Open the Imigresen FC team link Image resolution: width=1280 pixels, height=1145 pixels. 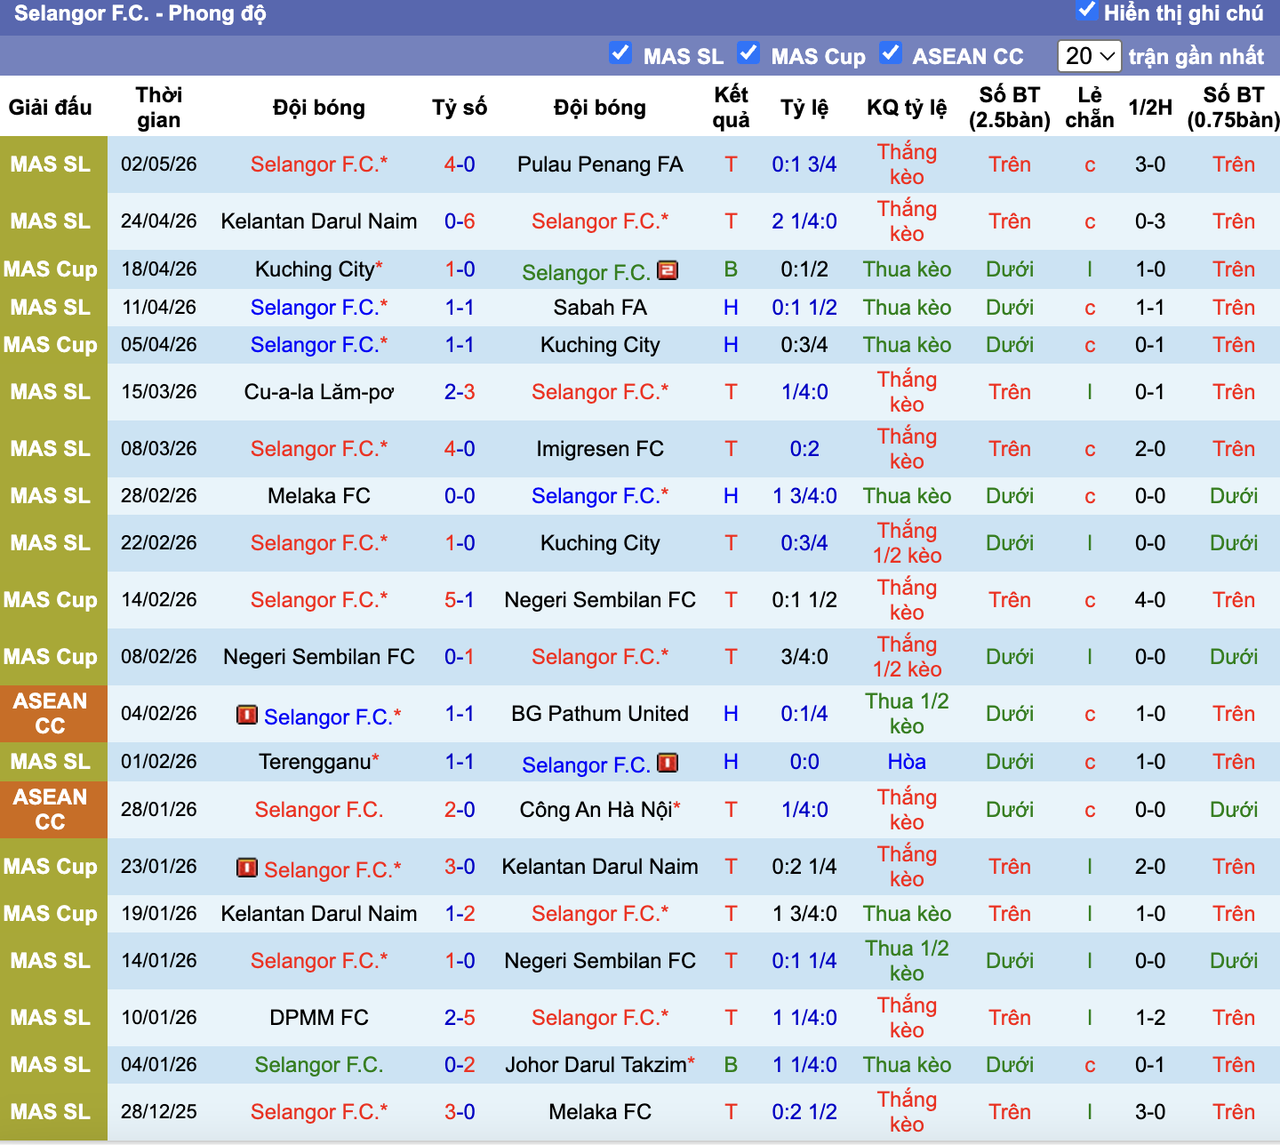pos(600,449)
